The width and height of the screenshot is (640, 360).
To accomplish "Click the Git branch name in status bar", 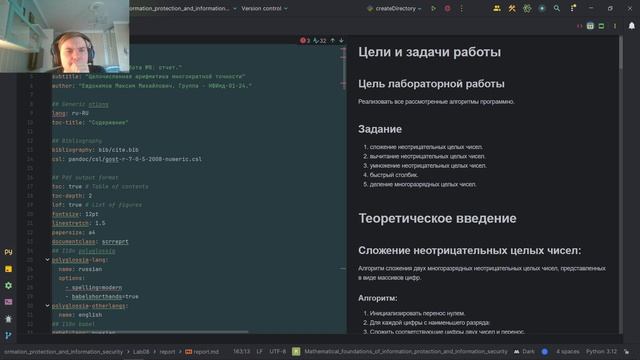I will coord(406,351).
